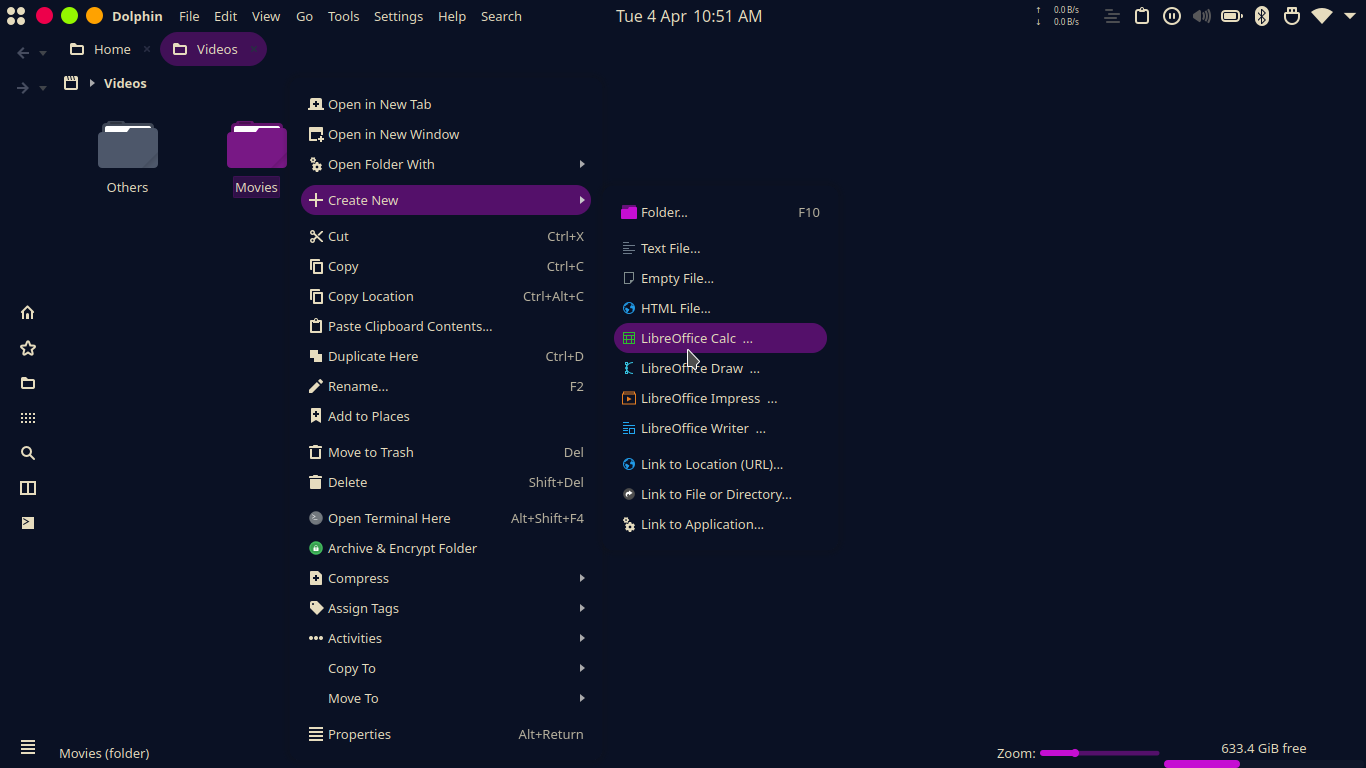Switch to the Videos tab
Viewport: 1366px width, 768px height.
click(x=213, y=49)
